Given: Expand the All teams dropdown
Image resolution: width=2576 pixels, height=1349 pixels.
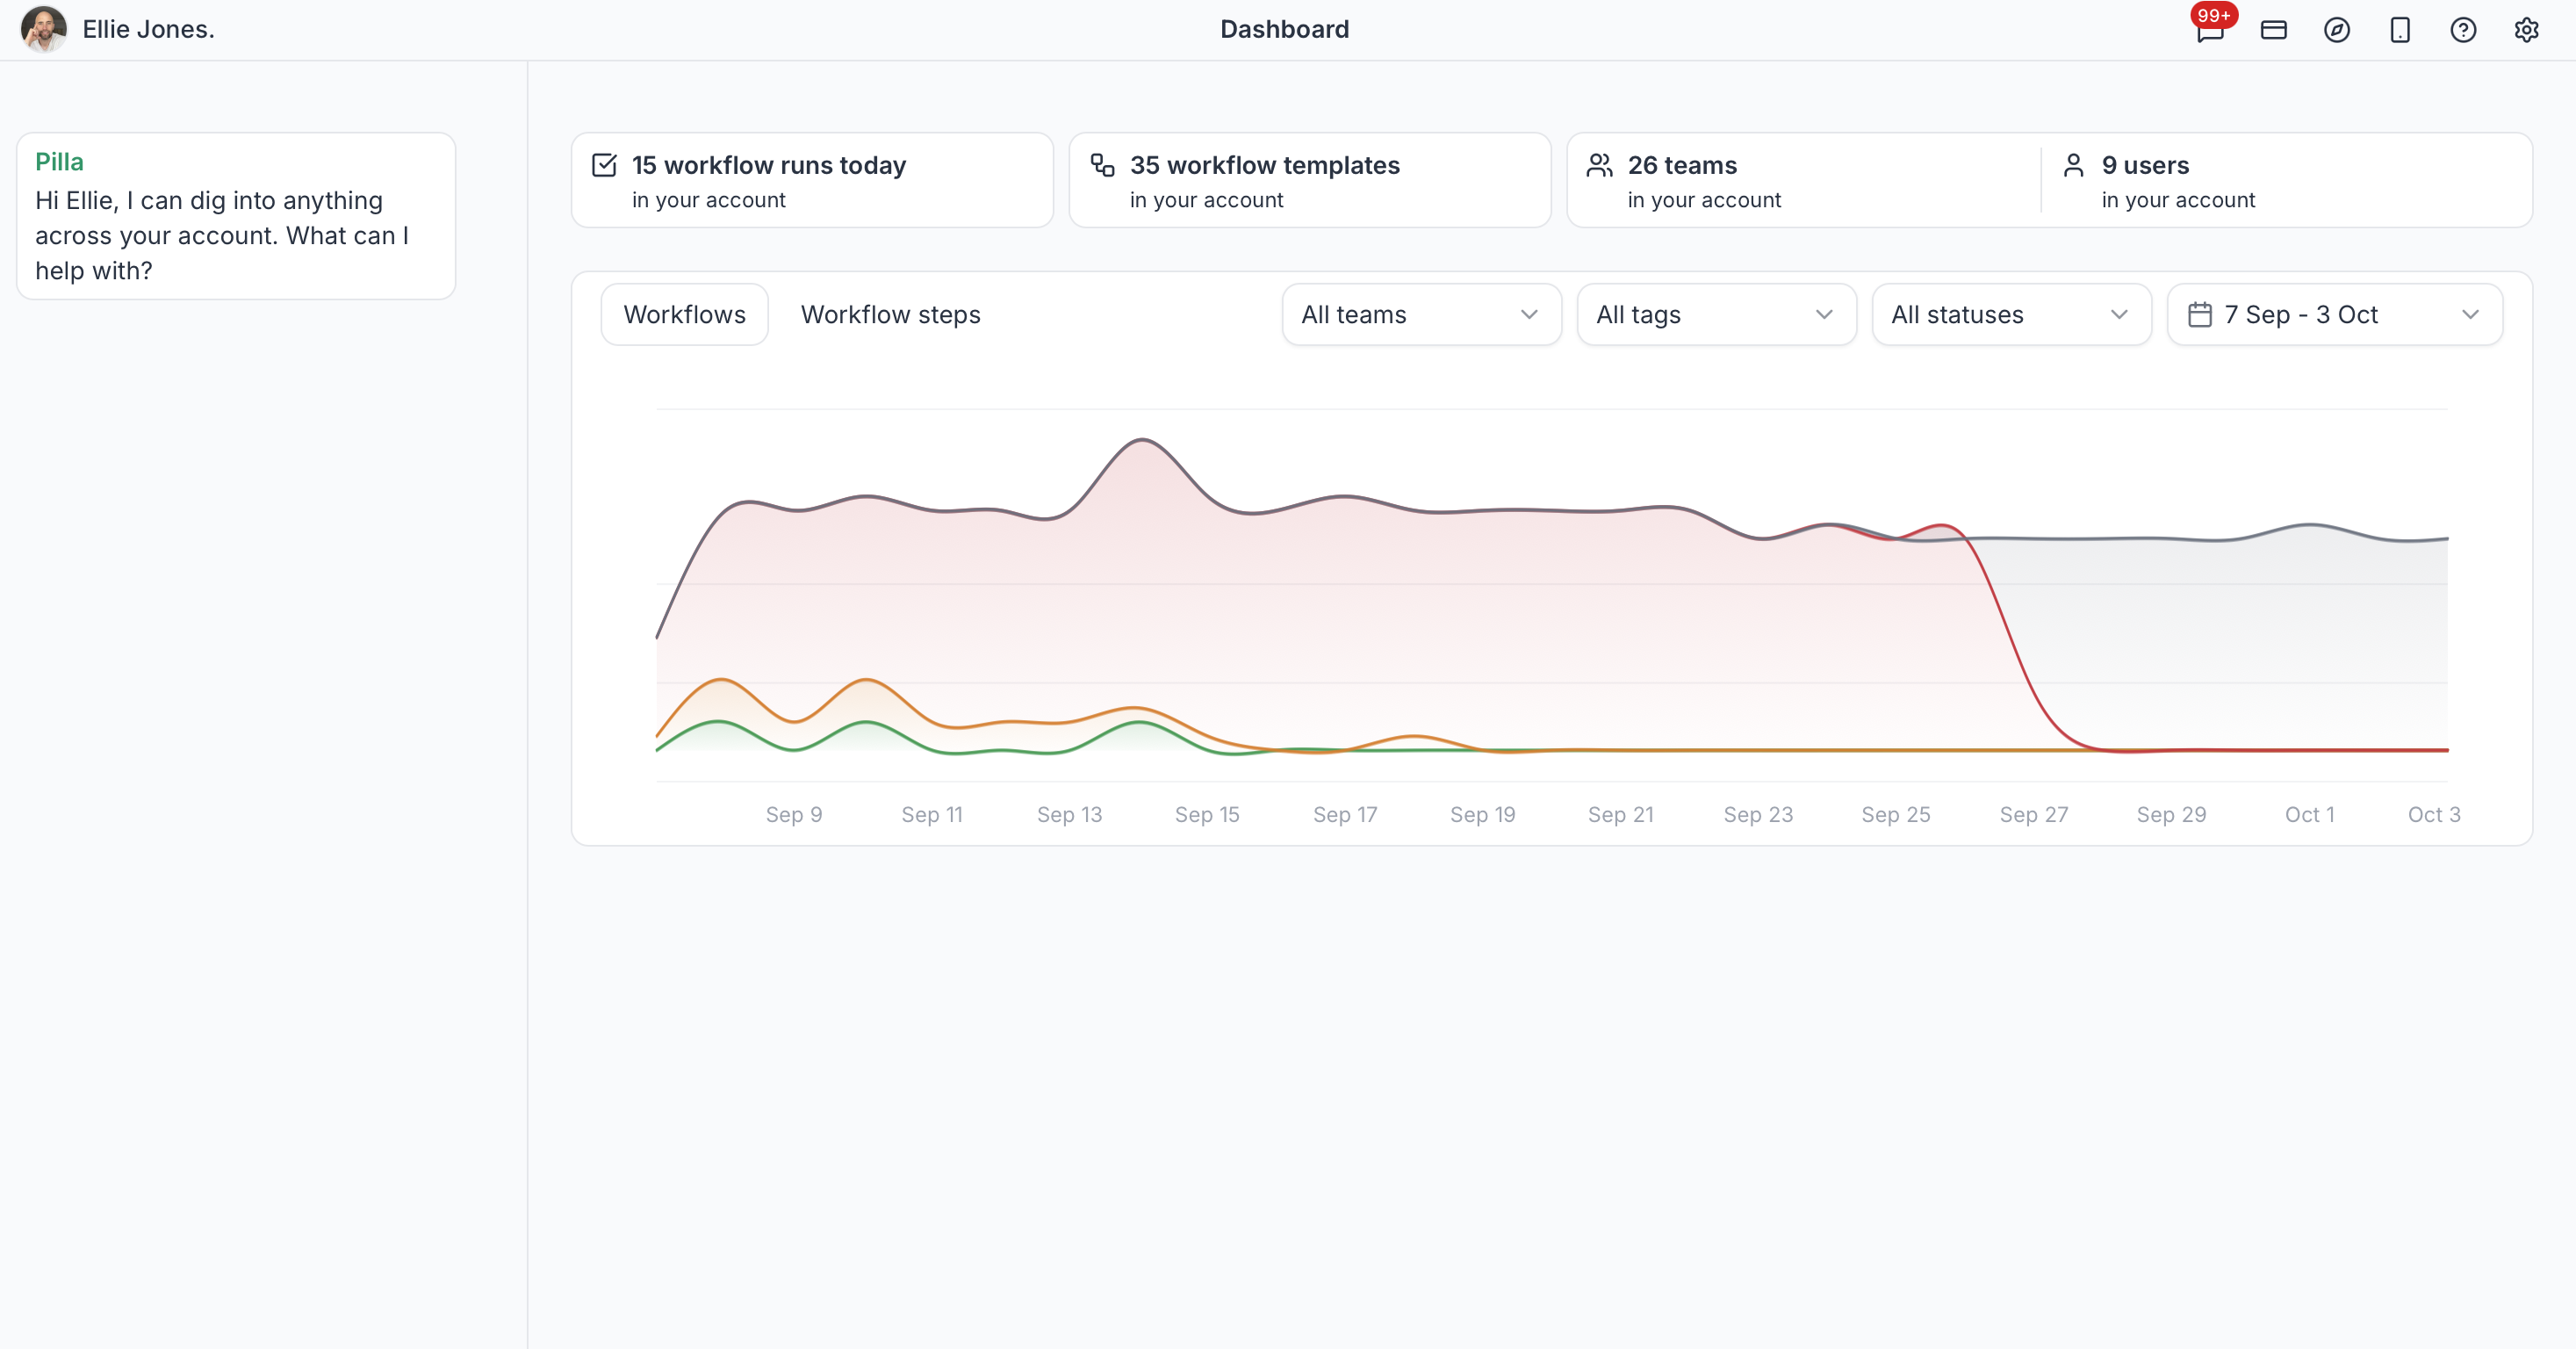Looking at the screenshot, I should click(1421, 314).
